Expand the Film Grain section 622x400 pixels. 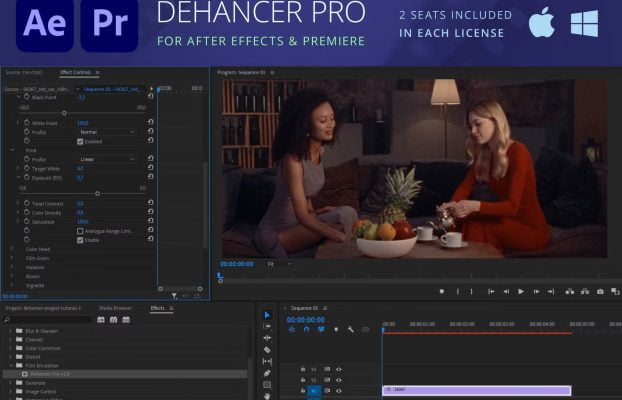tap(12, 258)
